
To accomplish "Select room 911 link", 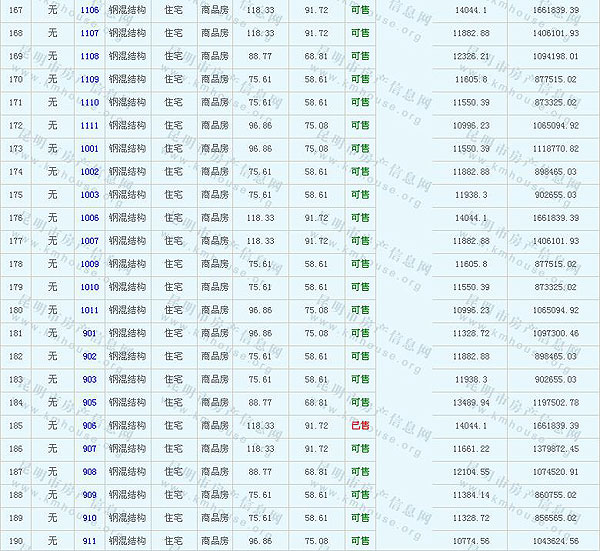I will 90,540.
